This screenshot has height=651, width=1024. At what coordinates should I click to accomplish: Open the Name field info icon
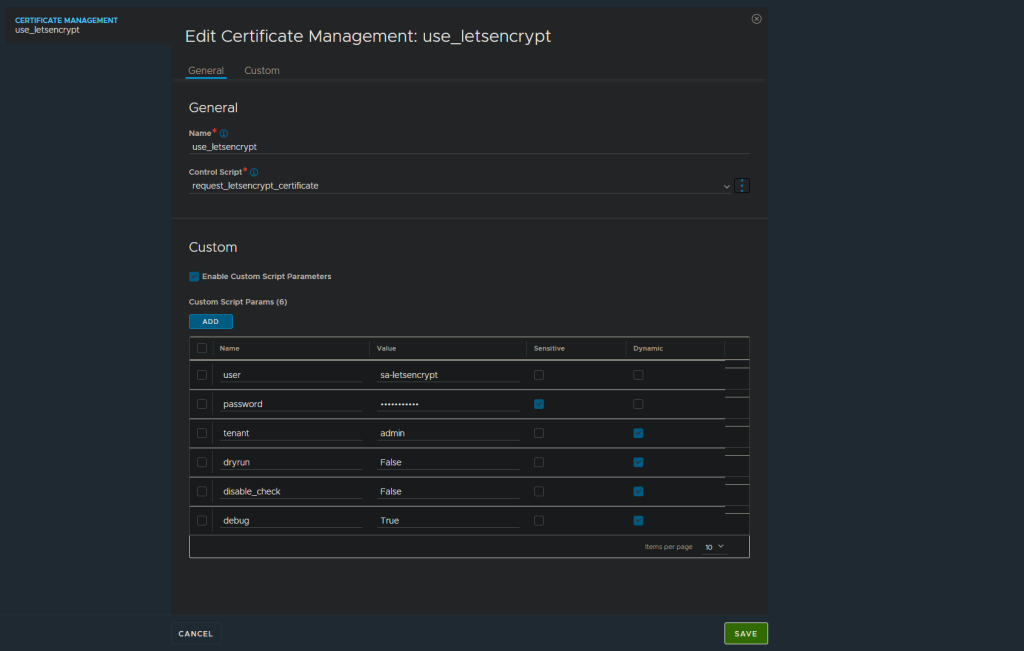tap(223, 133)
